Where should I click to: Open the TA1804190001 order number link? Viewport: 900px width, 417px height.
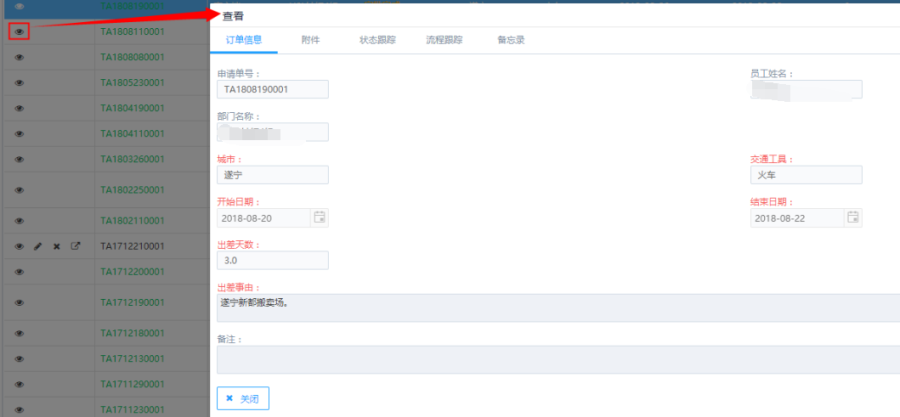pos(132,108)
